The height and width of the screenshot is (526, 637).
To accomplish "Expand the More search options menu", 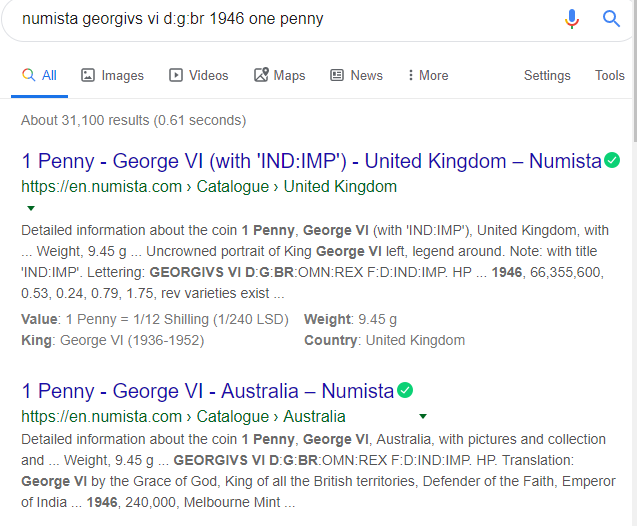I will pos(427,75).
